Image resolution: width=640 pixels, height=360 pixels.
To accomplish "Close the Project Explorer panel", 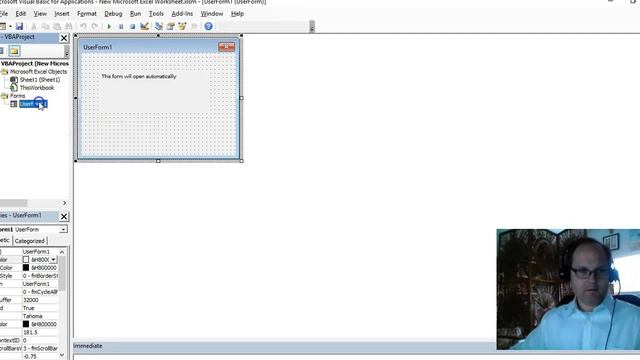I will pos(64,38).
